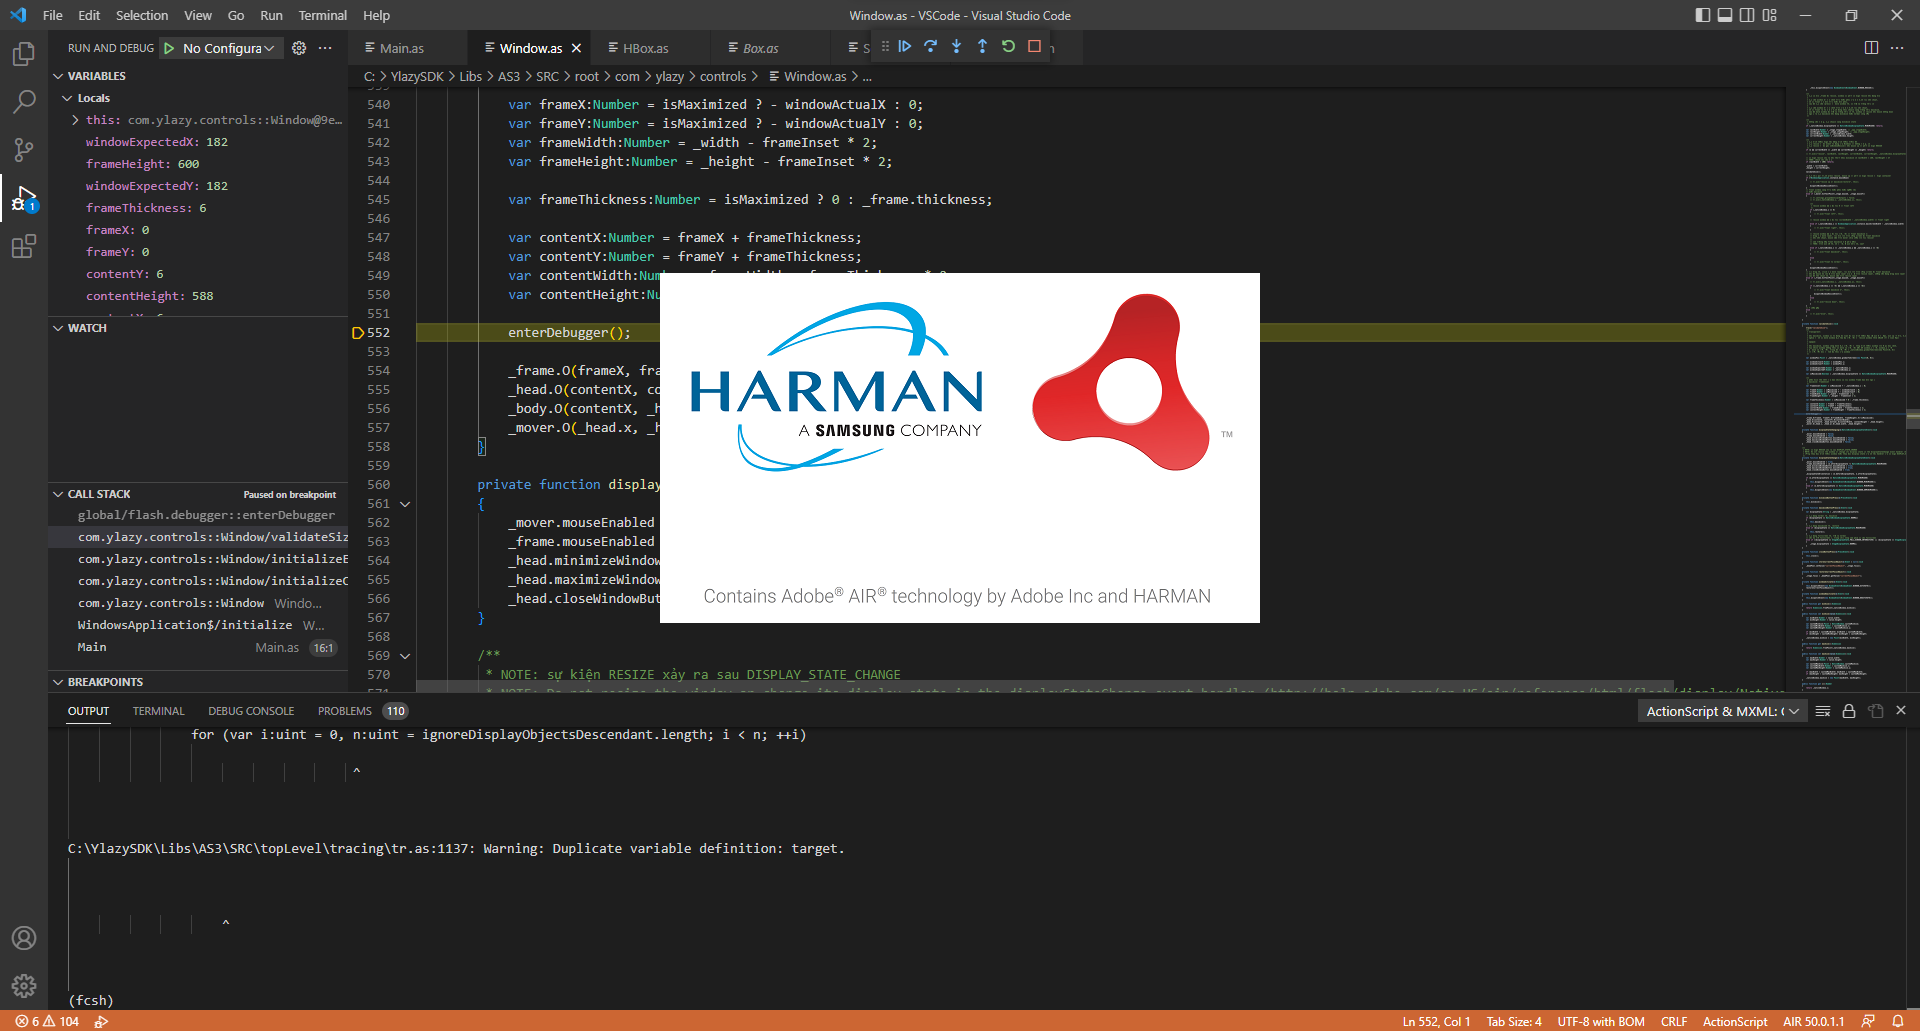Click Step Over in the debug toolbar

coord(931,46)
